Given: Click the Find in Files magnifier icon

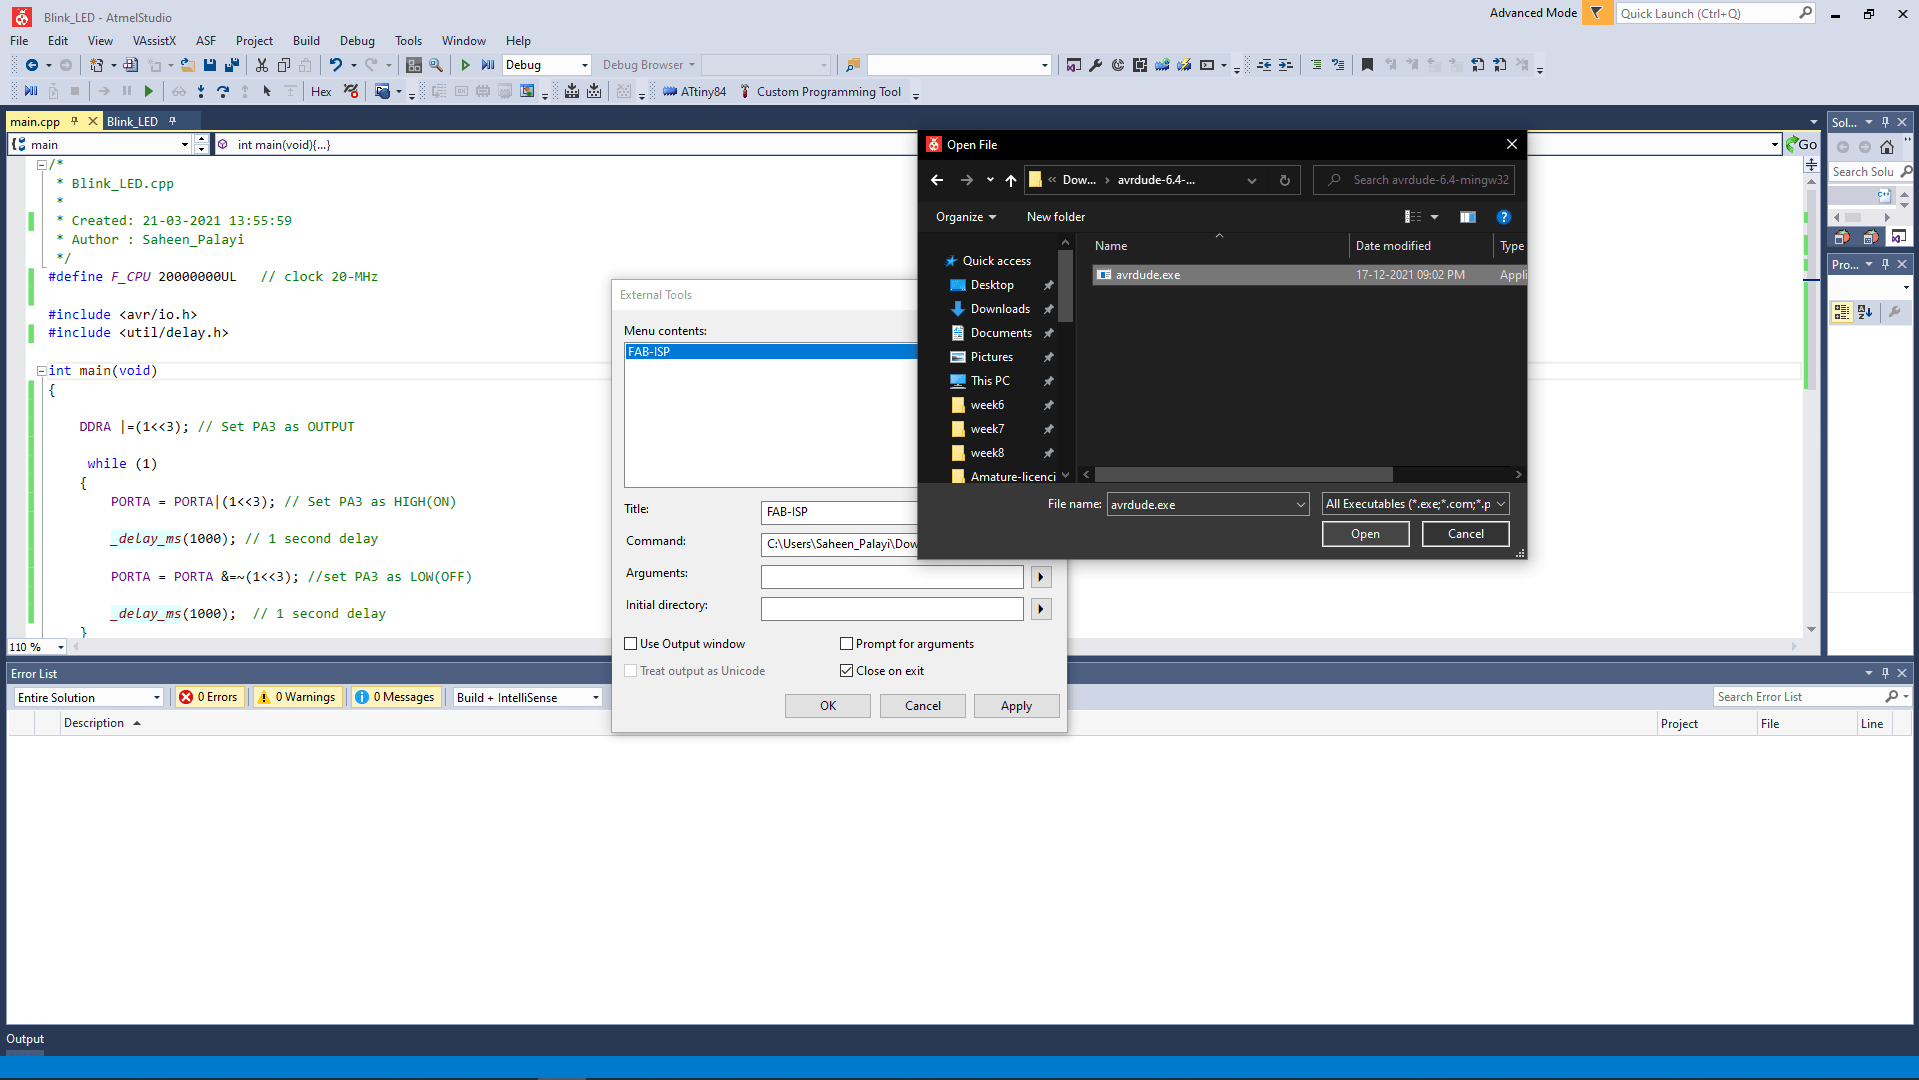Looking at the screenshot, I should [x=436, y=65].
